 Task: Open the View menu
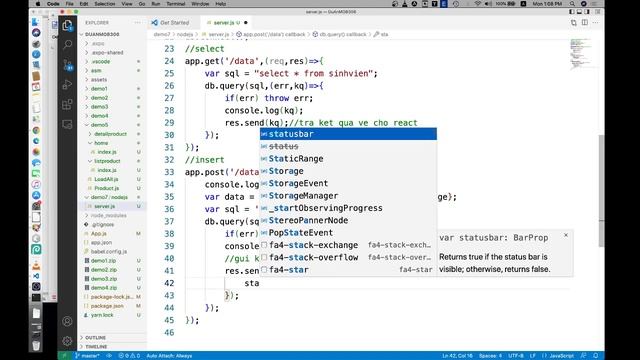[127, 4]
